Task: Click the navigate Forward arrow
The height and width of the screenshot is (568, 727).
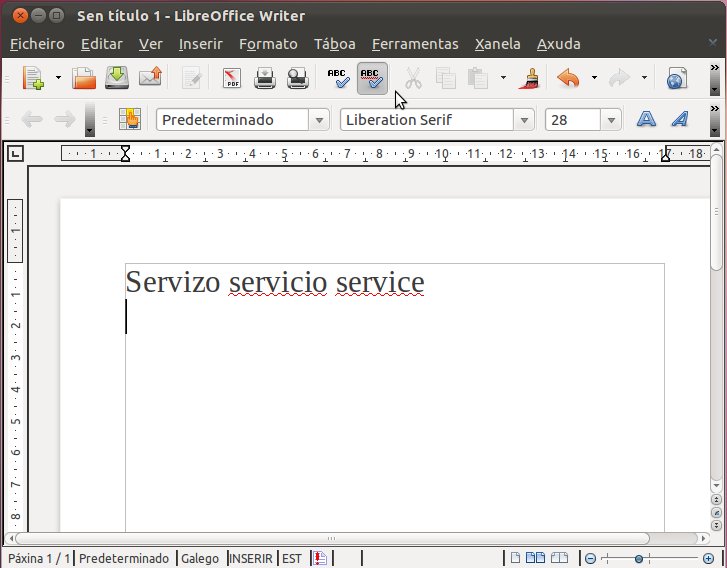Action: point(65,120)
